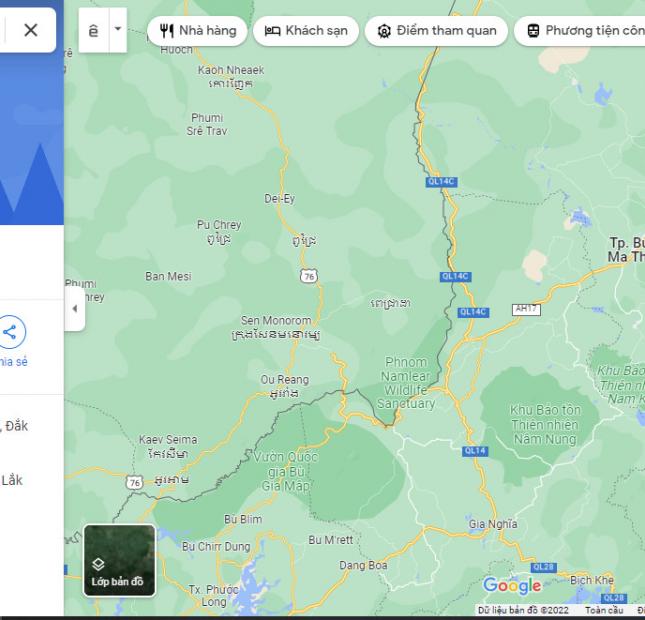The width and height of the screenshot is (645, 620).
Task: Click the Dữ liệu bản đồ ©2022 text
Action: (x=523, y=610)
